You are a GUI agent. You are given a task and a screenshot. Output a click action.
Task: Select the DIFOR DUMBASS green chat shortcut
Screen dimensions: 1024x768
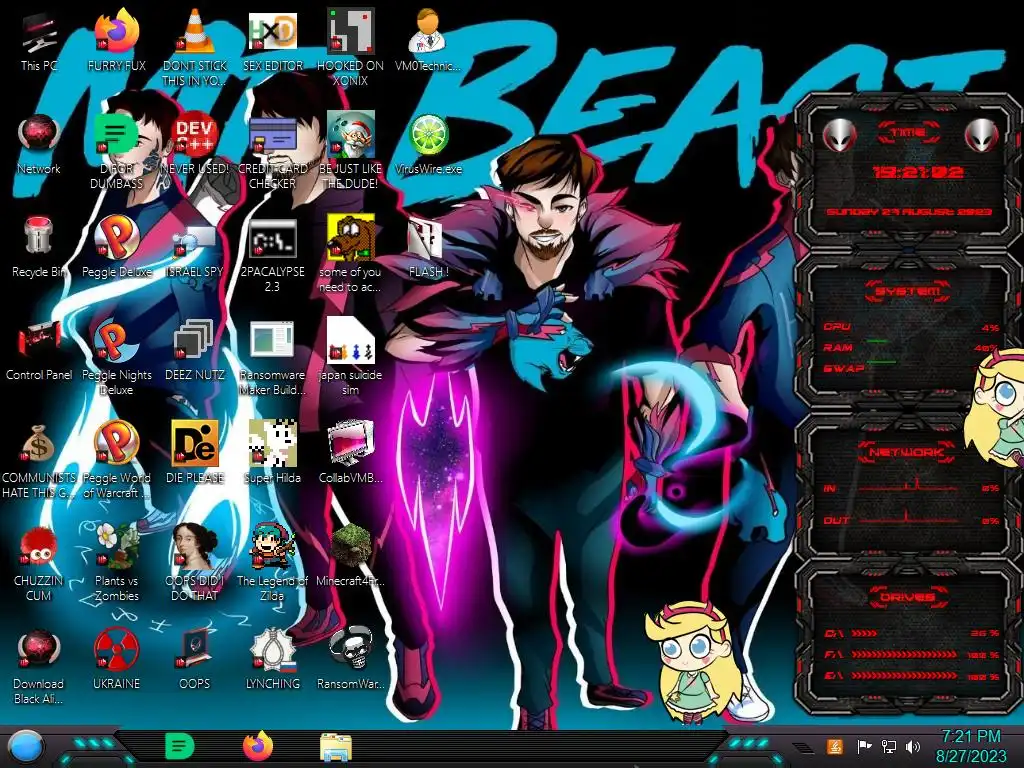pyautogui.click(x=116, y=152)
